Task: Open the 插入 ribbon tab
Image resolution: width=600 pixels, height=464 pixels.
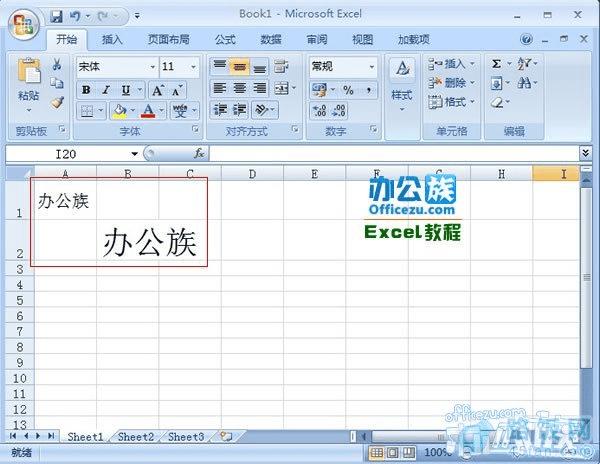Action: tap(112, 39)
